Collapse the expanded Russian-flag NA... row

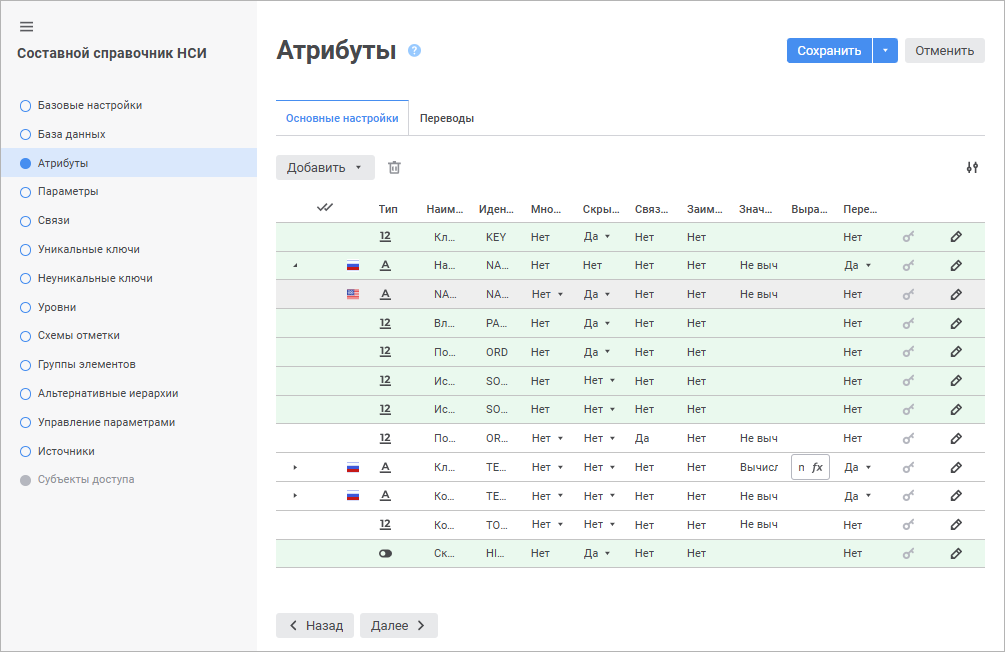[295, 265]
